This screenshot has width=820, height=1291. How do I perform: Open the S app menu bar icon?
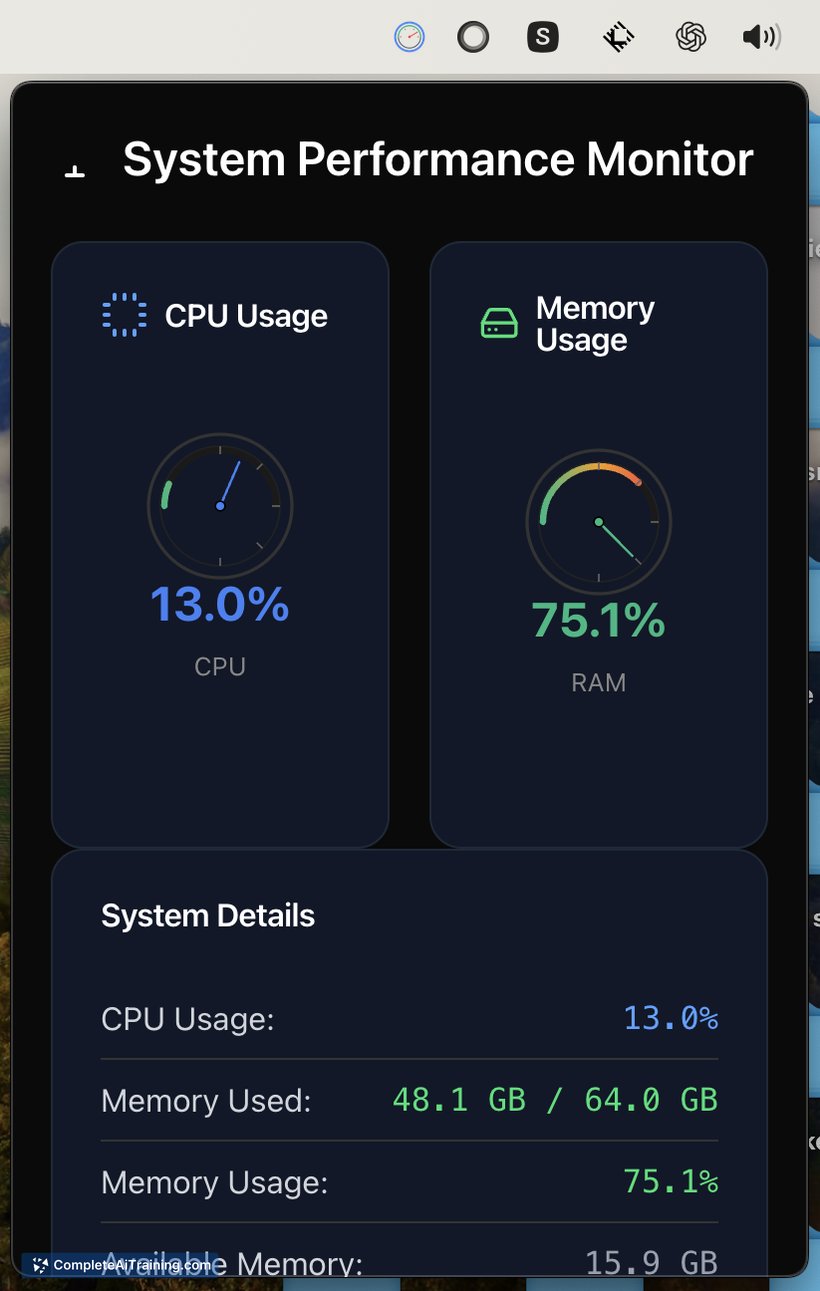(x=543, y=38)
